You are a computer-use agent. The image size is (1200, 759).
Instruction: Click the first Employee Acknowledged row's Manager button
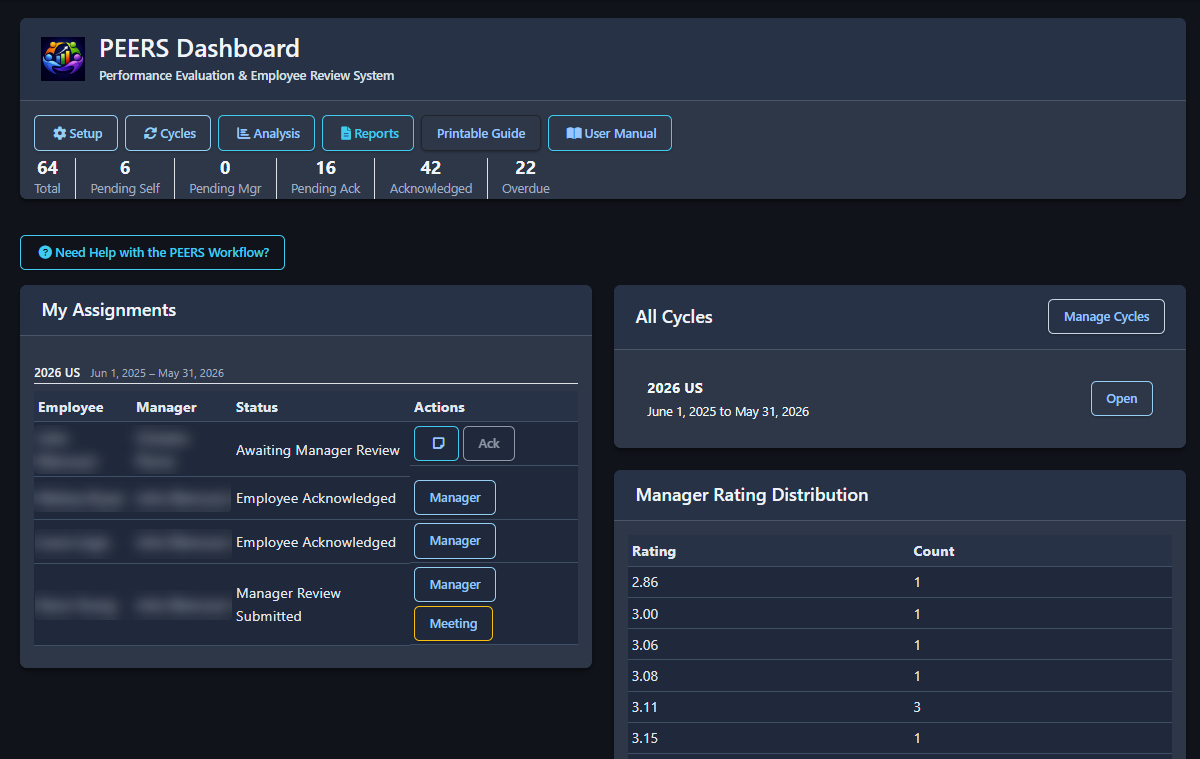[455, 497]
